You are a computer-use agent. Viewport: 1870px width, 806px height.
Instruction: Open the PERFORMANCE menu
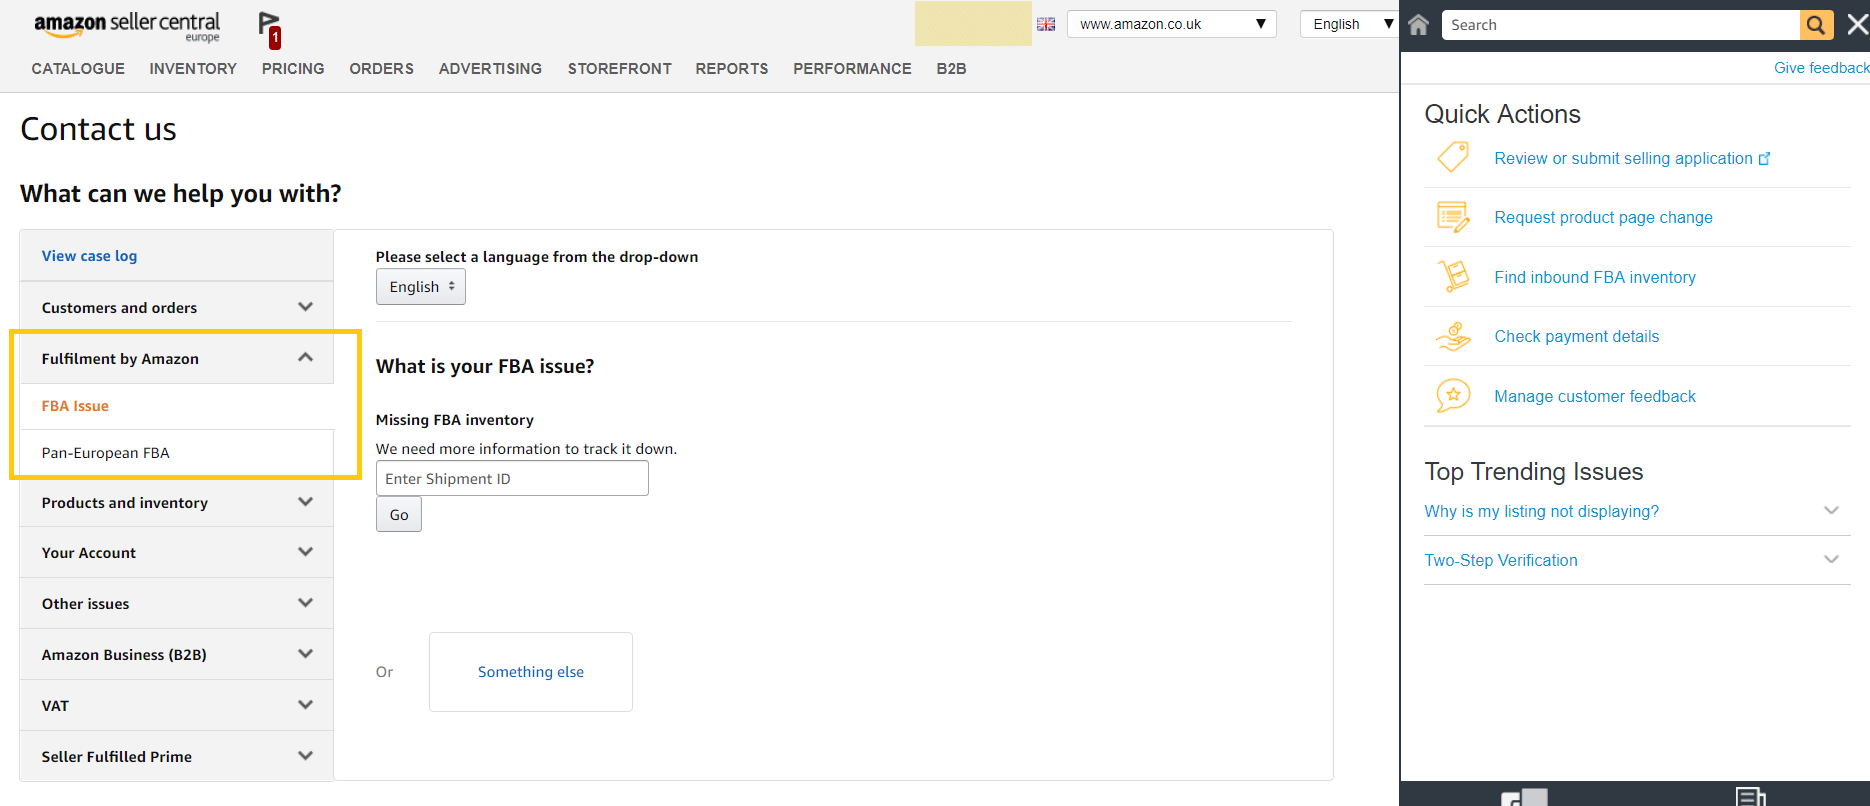click(x=852, y=68)
